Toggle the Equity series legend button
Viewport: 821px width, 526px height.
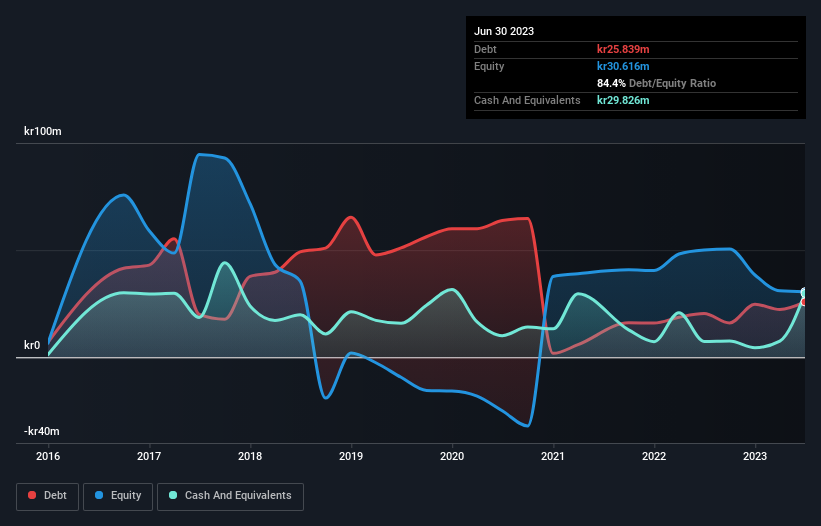coord(118,496)
